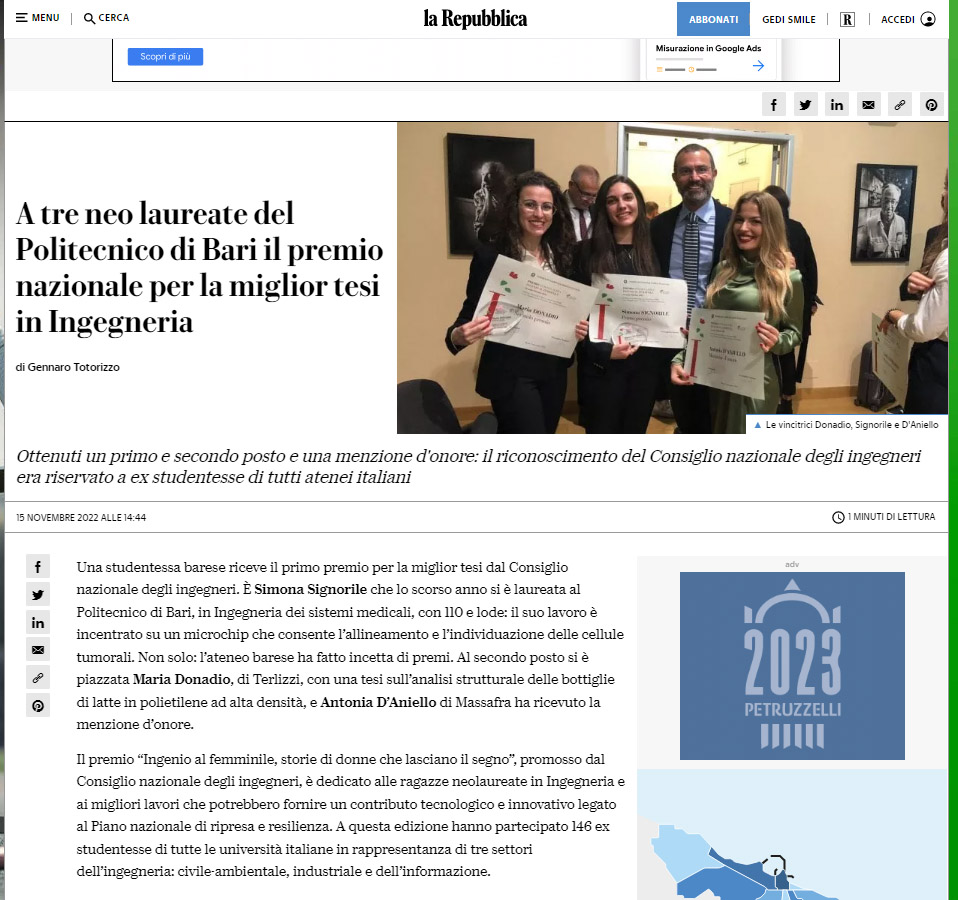Click email icon in left sidebar
Image resolution: width=958 pixels, height=900 pixels.
[38, 650]
